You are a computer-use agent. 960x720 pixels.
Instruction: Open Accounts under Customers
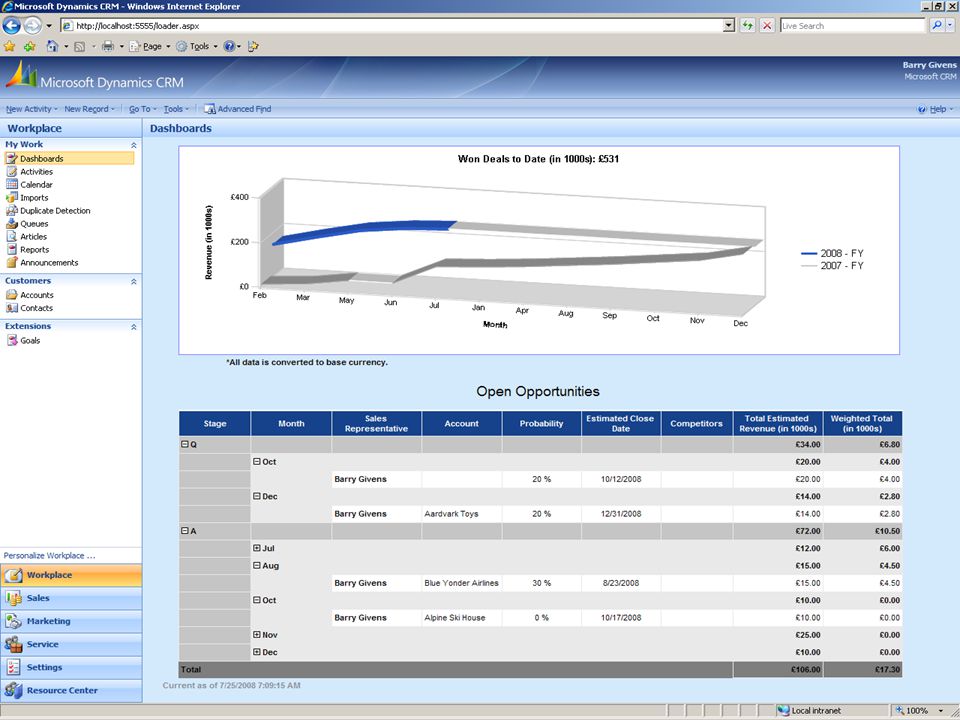[37, 295]
